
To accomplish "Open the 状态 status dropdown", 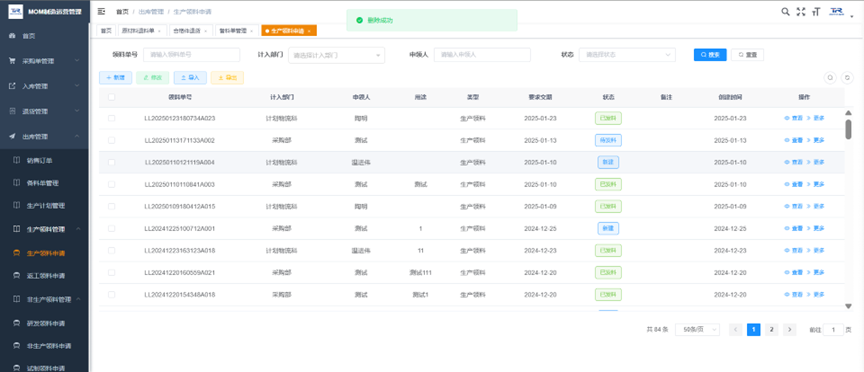I will coord(627,55).
